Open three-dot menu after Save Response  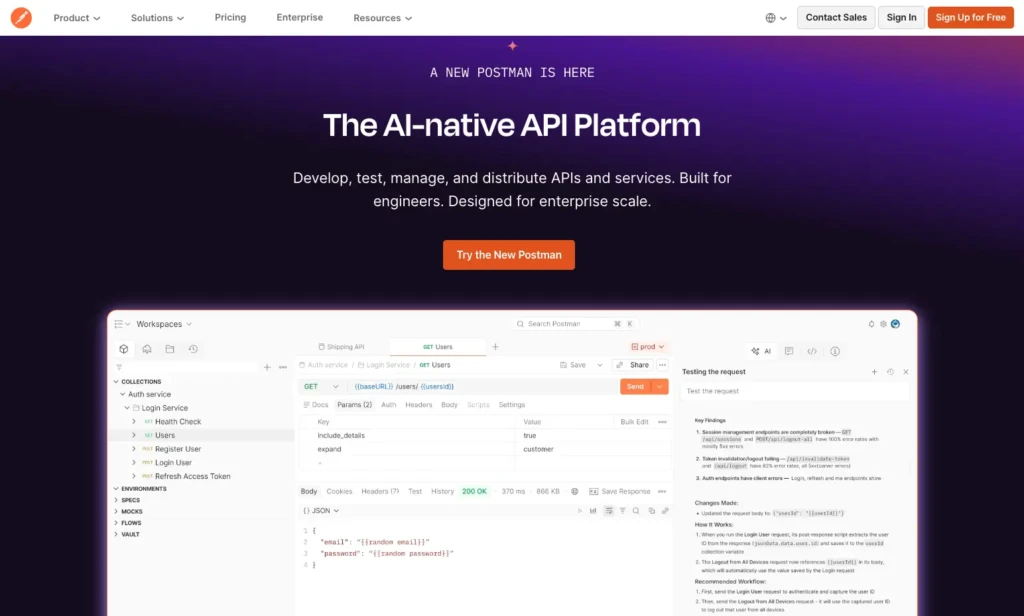coord(662,491)
